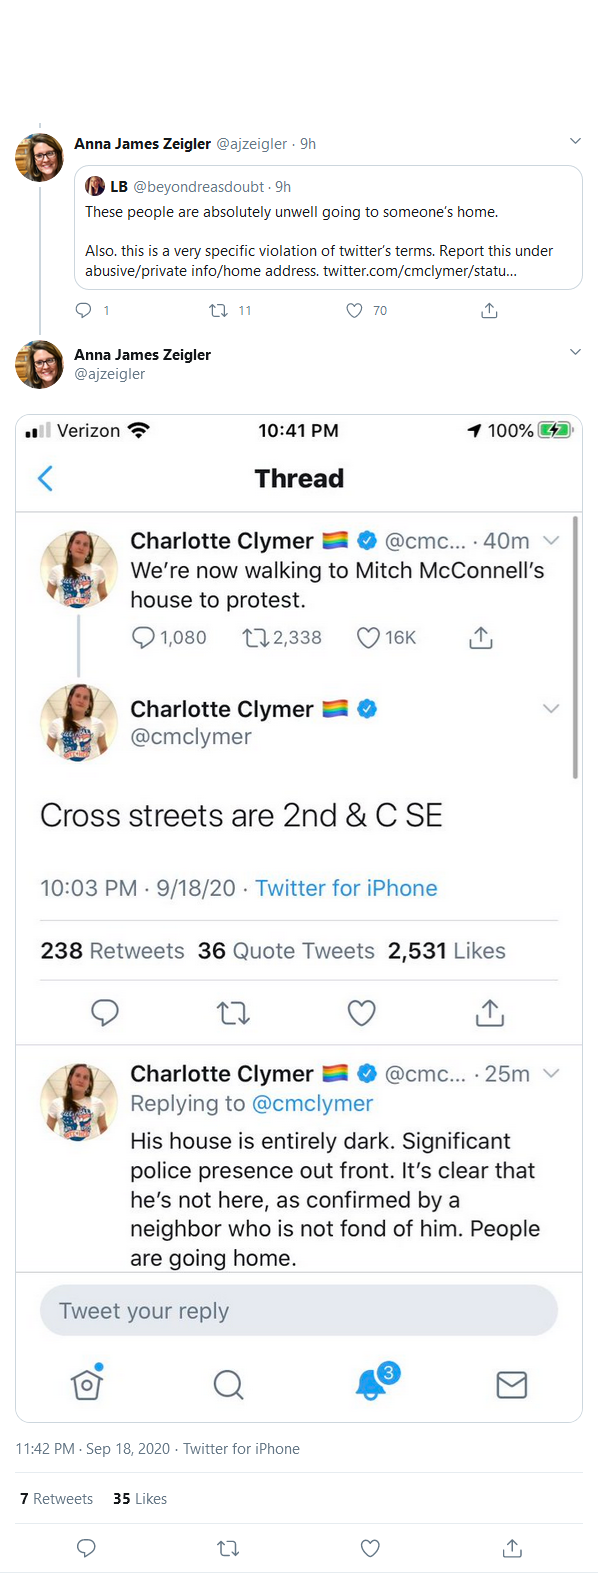The image size is (598, 1576).
Task: Expand the chevron on the McConnell's house tweet
Action: click(x=551, y=540)
